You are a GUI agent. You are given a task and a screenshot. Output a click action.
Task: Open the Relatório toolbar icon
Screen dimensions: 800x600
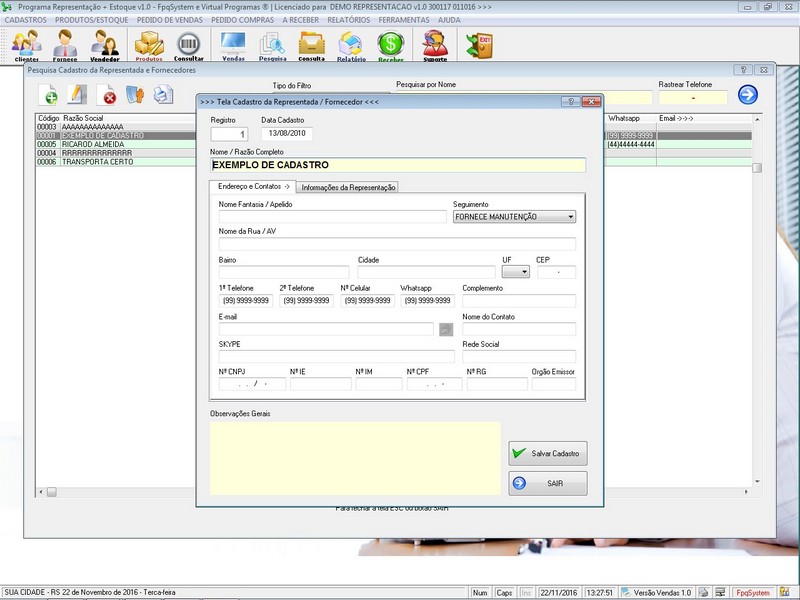tap(351, 45)
